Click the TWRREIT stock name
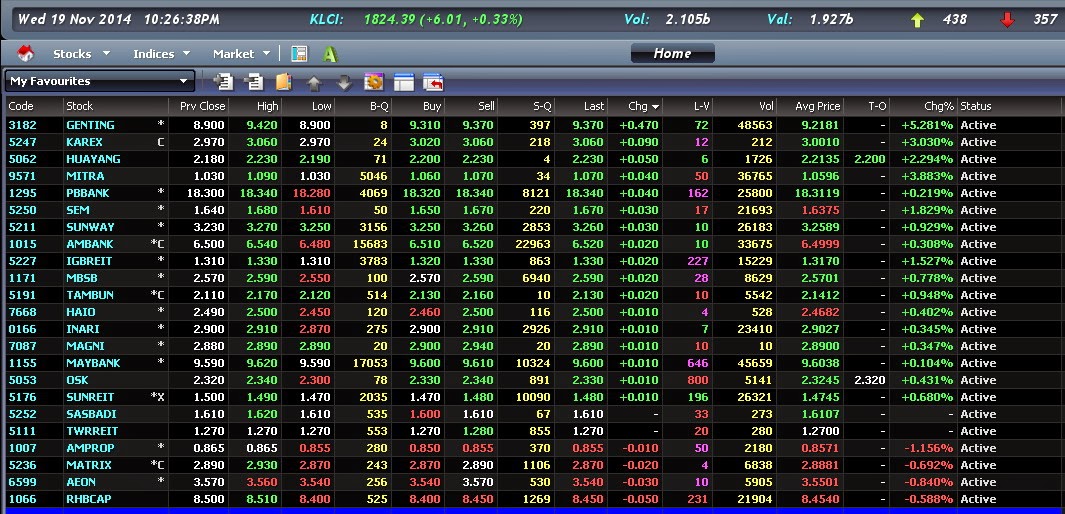Image resolution: width=1065 pixels, height=514 pixels. click(92, 430)
